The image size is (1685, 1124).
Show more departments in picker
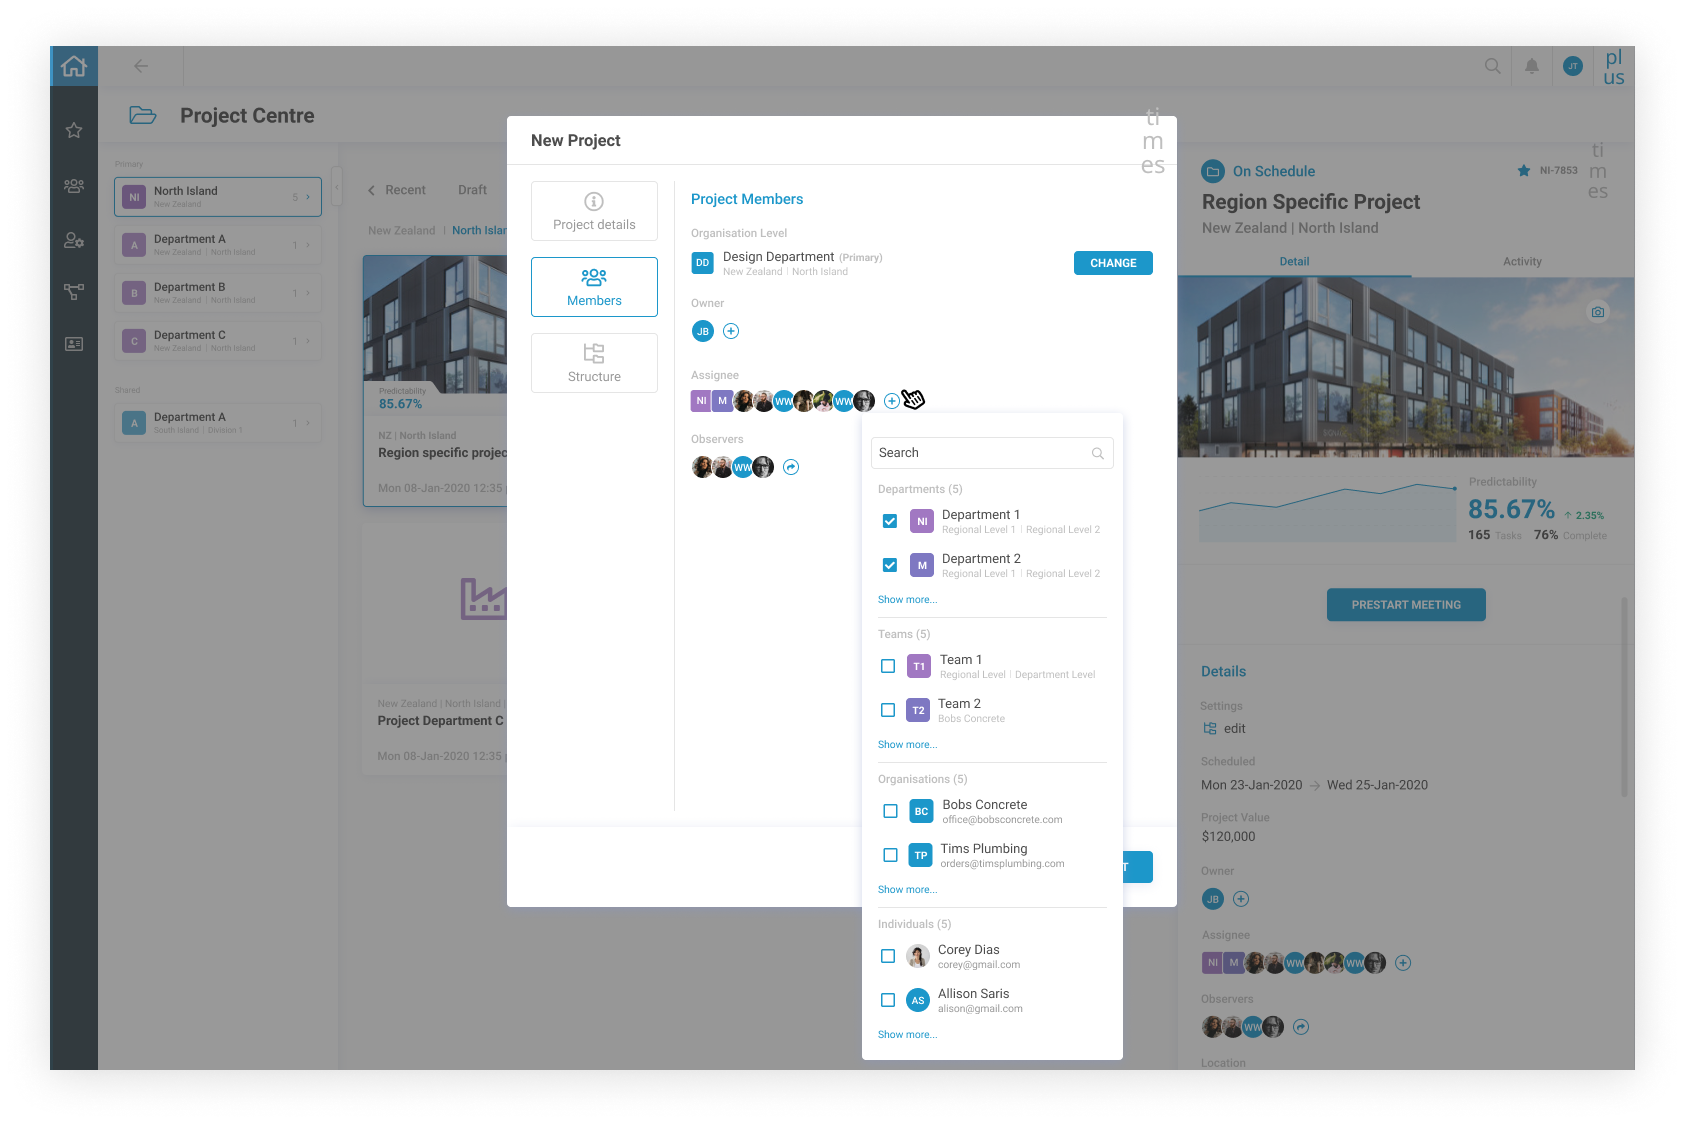point(907,600)
